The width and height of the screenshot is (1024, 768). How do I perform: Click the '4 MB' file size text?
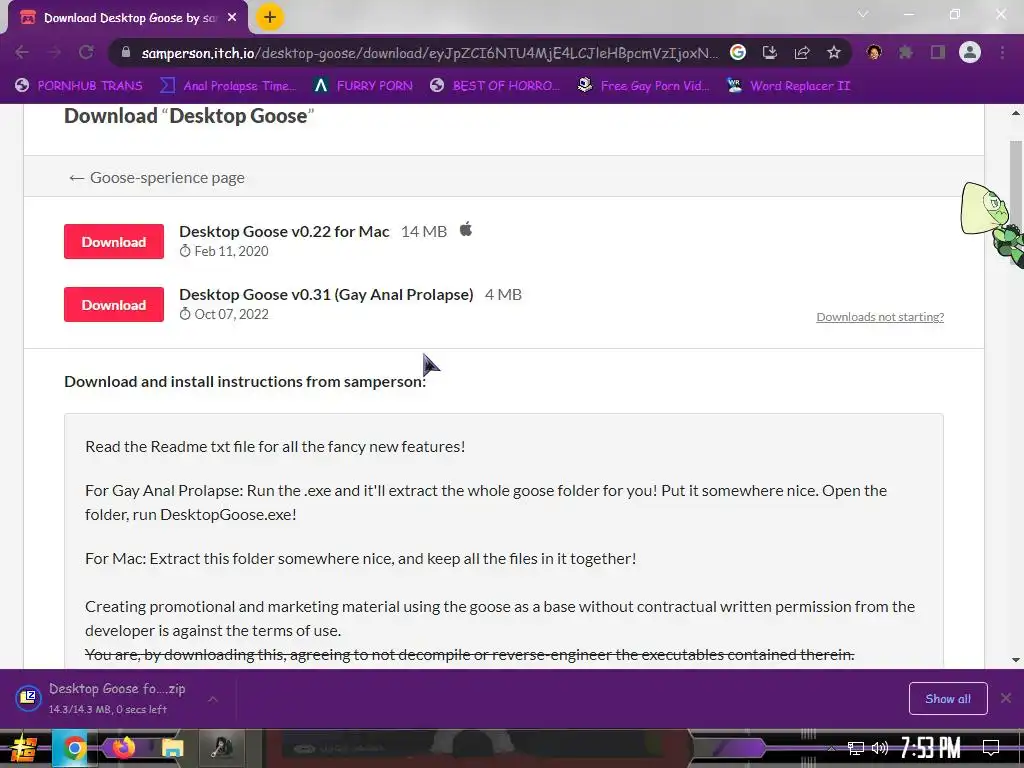tap(503, 295)
